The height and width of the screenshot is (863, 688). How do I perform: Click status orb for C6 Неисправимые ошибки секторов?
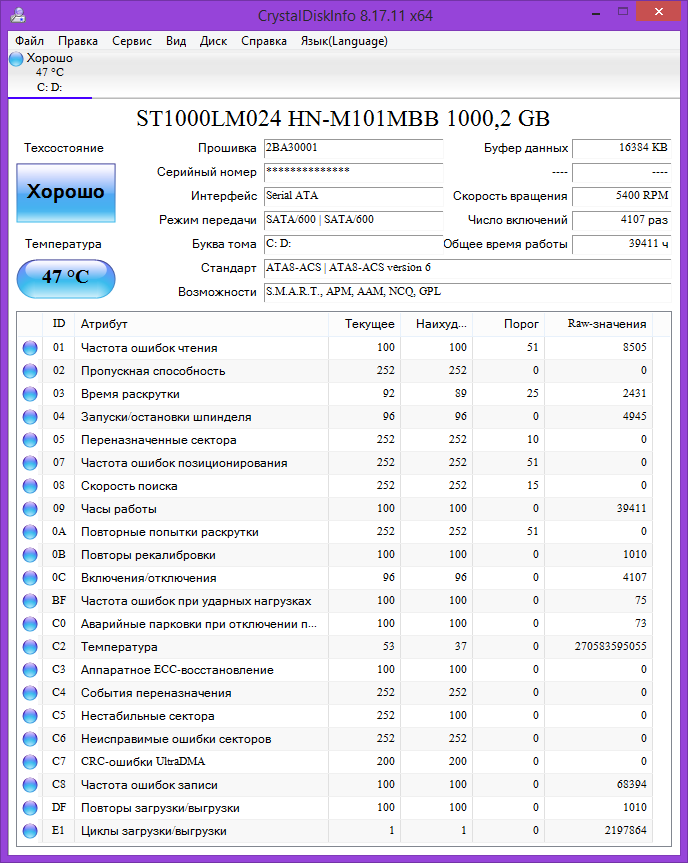pyautogui.click(x=30, y=739)
